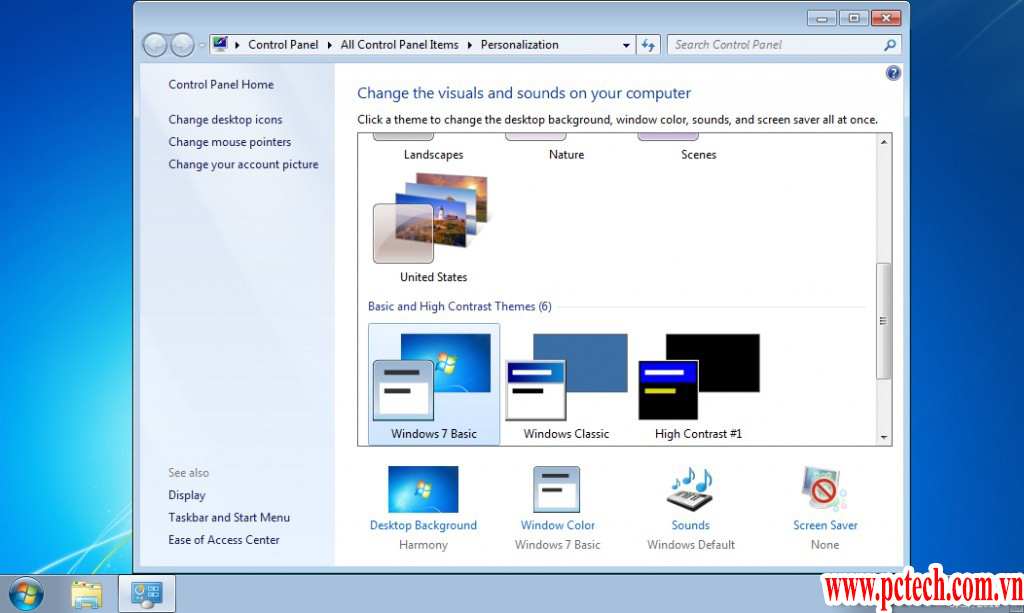Open the Screen Saver icon
1024x613 pixels.
click(x=824, y=490)
